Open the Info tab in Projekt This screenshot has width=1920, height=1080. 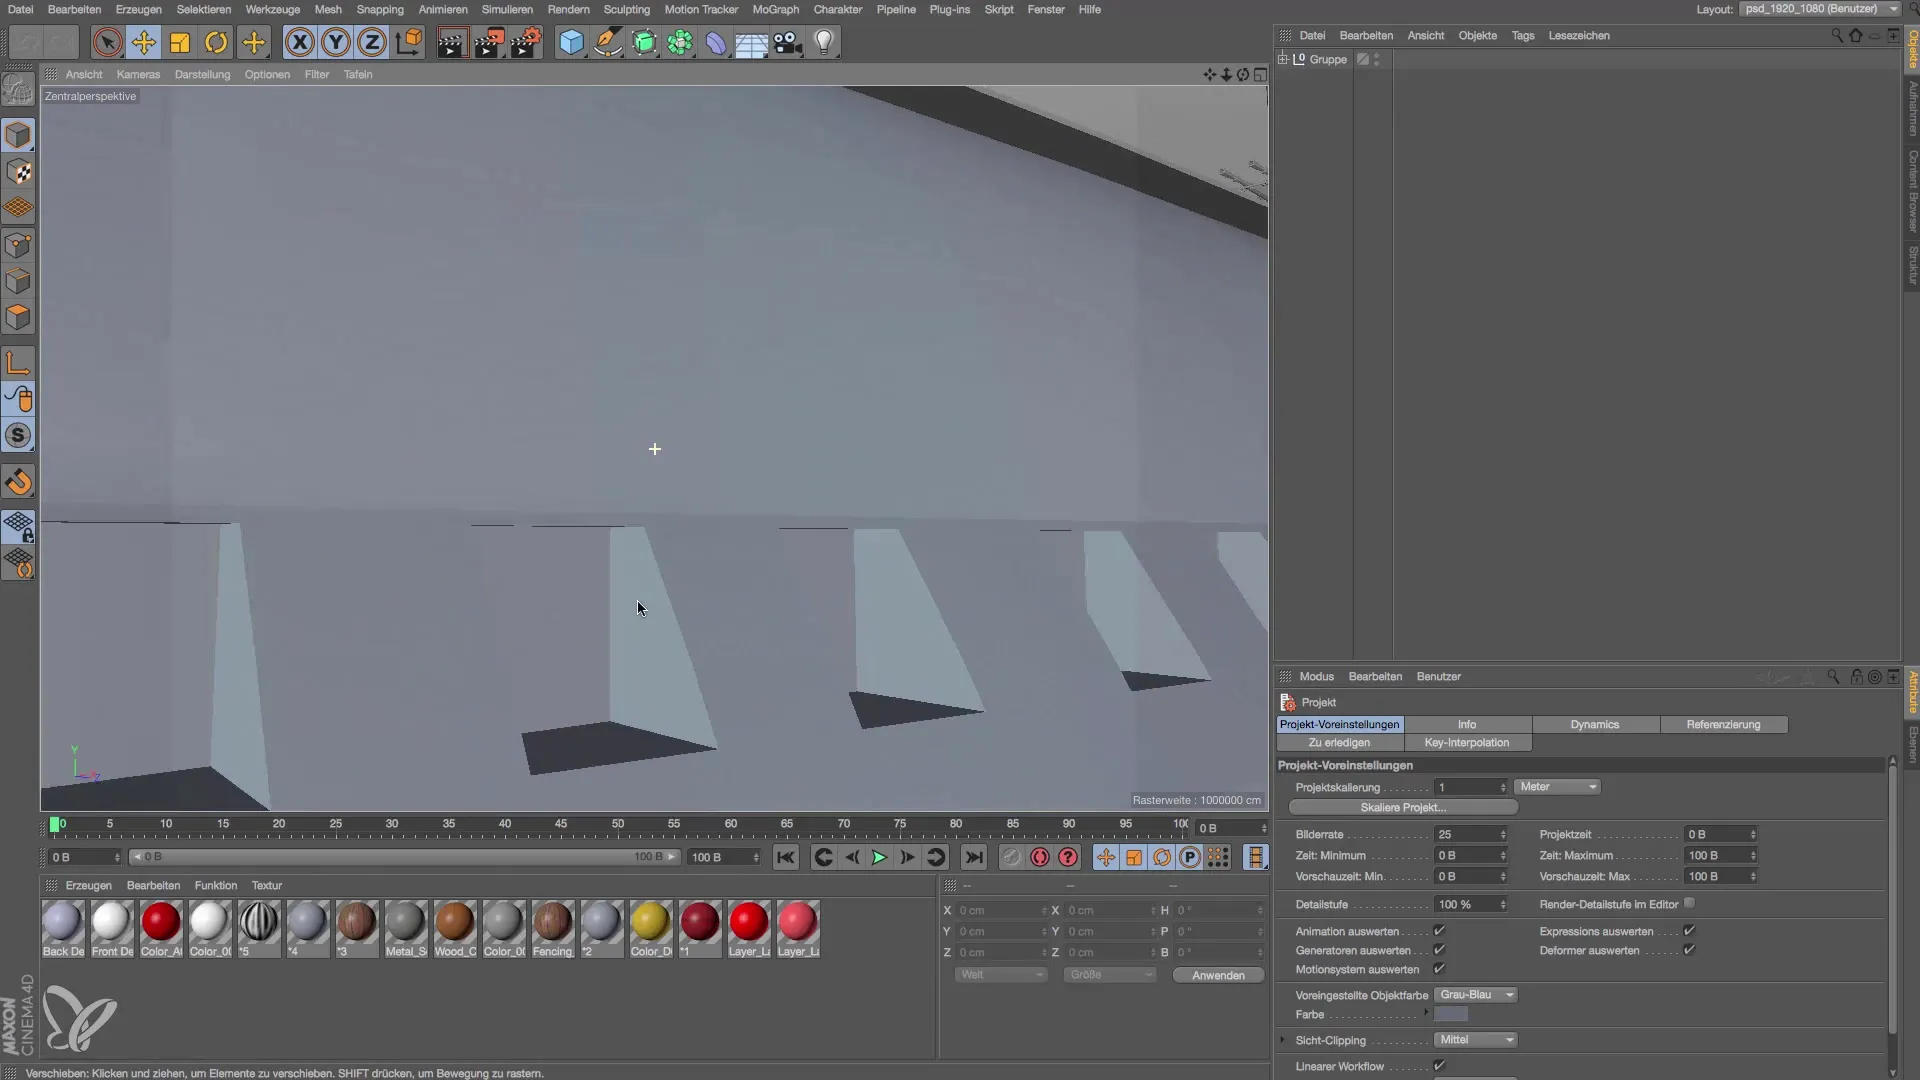(1467, 725)
